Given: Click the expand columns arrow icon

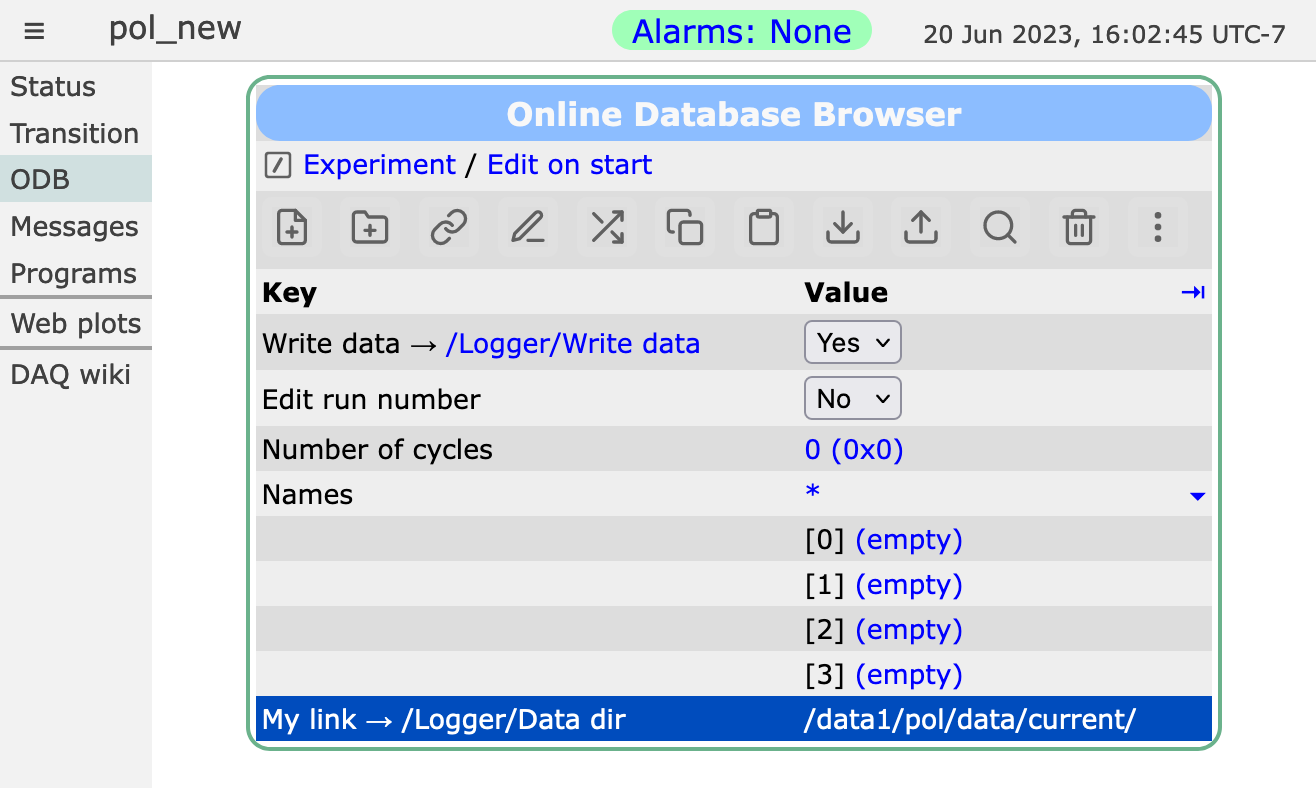Looking at the screenshot, I should point(1193,292).
